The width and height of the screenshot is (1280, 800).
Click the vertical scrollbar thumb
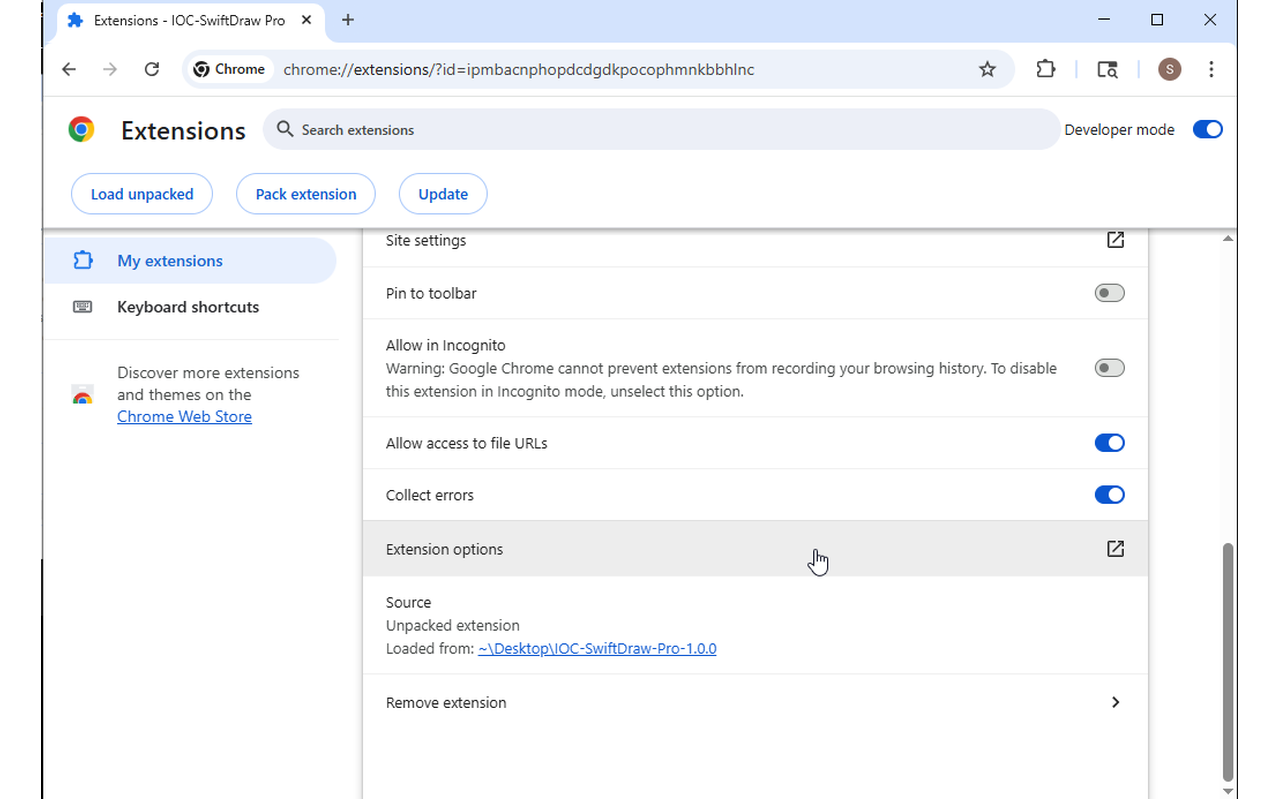(1228, 661)
